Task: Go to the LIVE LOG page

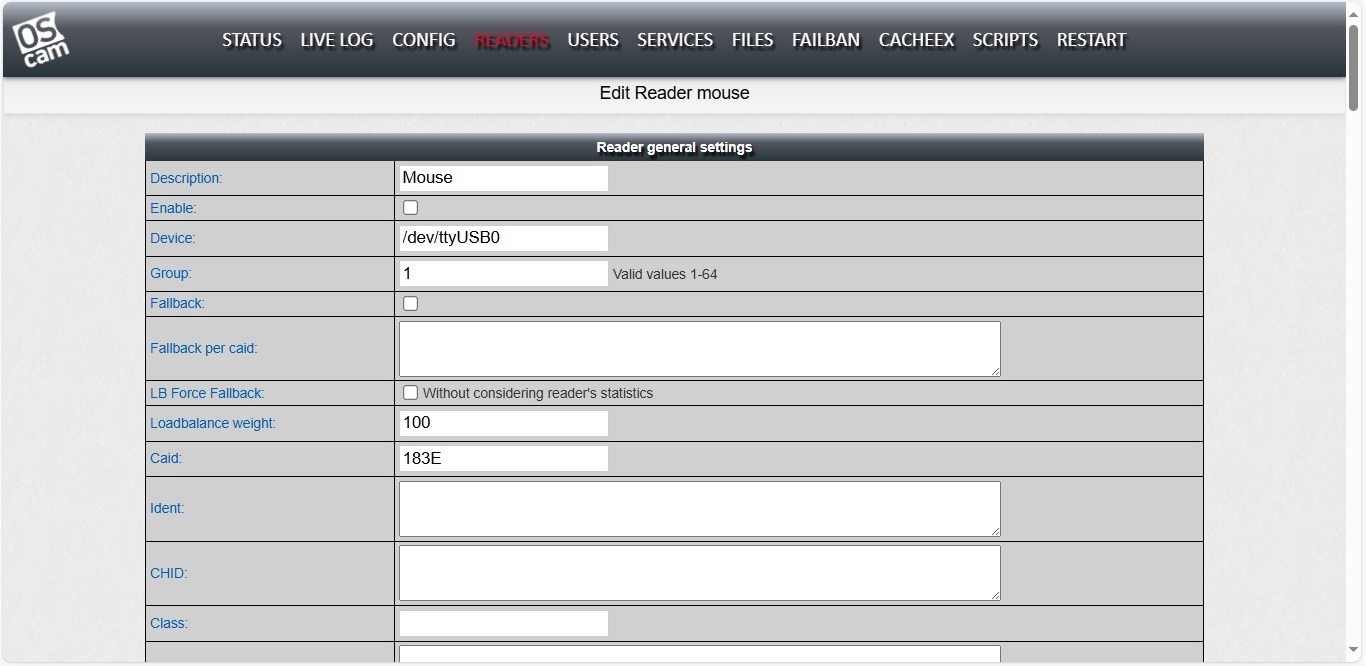Action: tap(336, 40)
